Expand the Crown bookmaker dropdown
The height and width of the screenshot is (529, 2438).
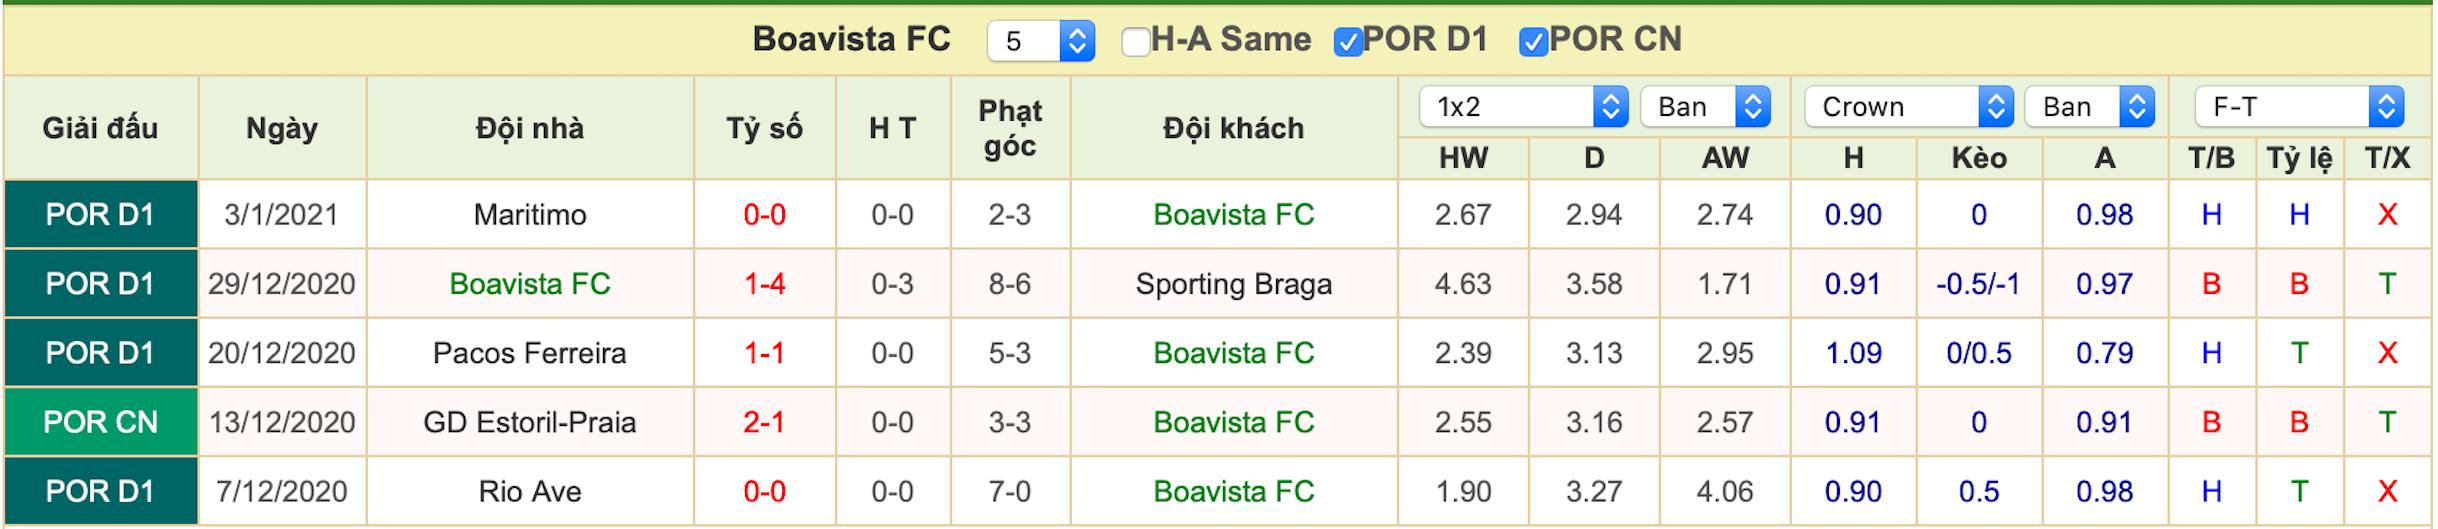point(1908,107)
